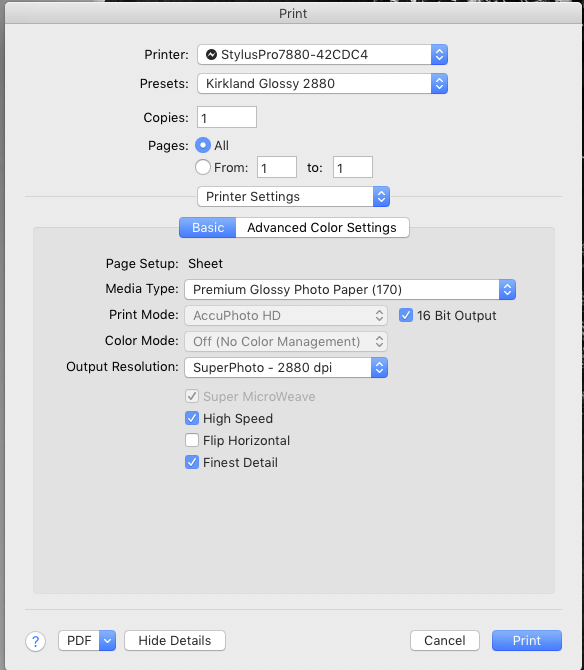Image resolution: width=584 pixels, height=670 pixels.
Task: Open the PDF dropdown arrow
Action: (108, 641)
